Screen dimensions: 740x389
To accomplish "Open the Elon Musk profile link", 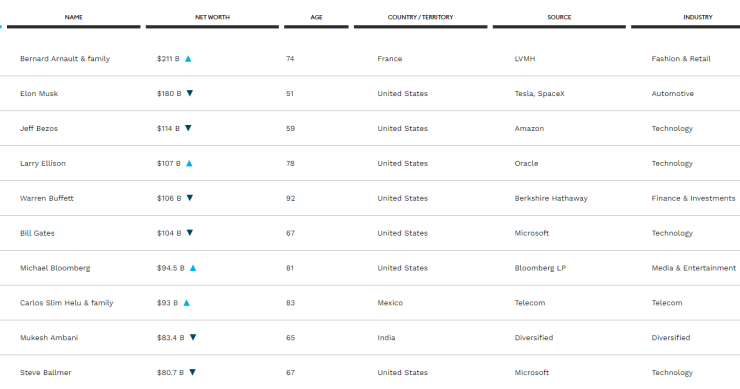I will click(39, 93).
